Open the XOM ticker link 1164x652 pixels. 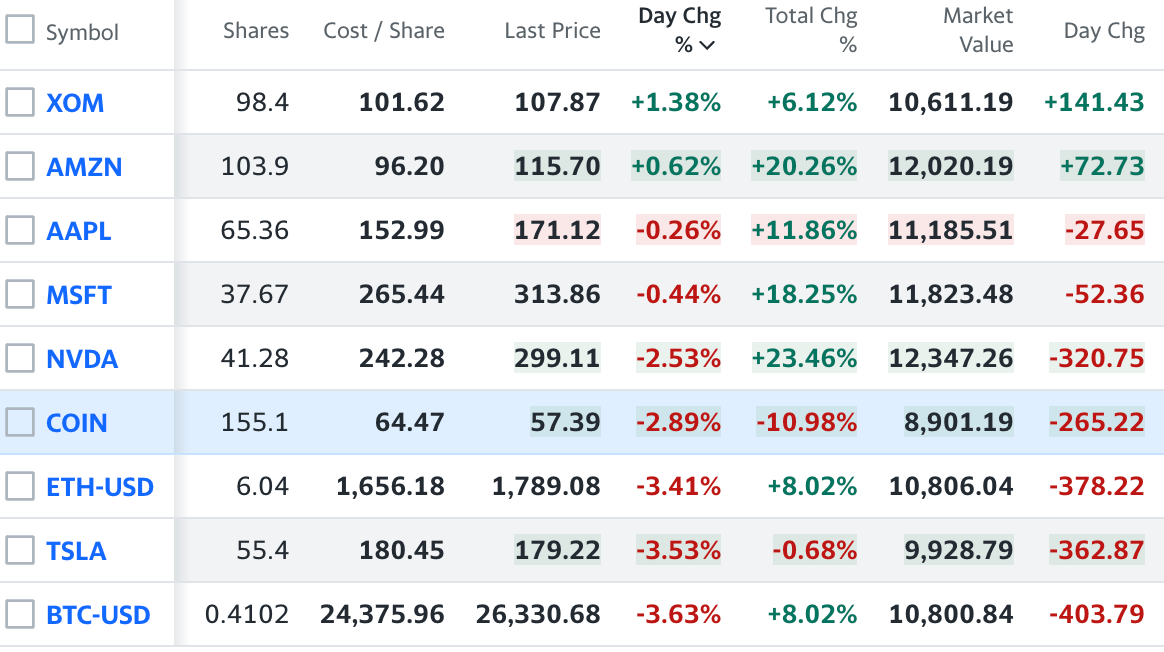[75, 102]
